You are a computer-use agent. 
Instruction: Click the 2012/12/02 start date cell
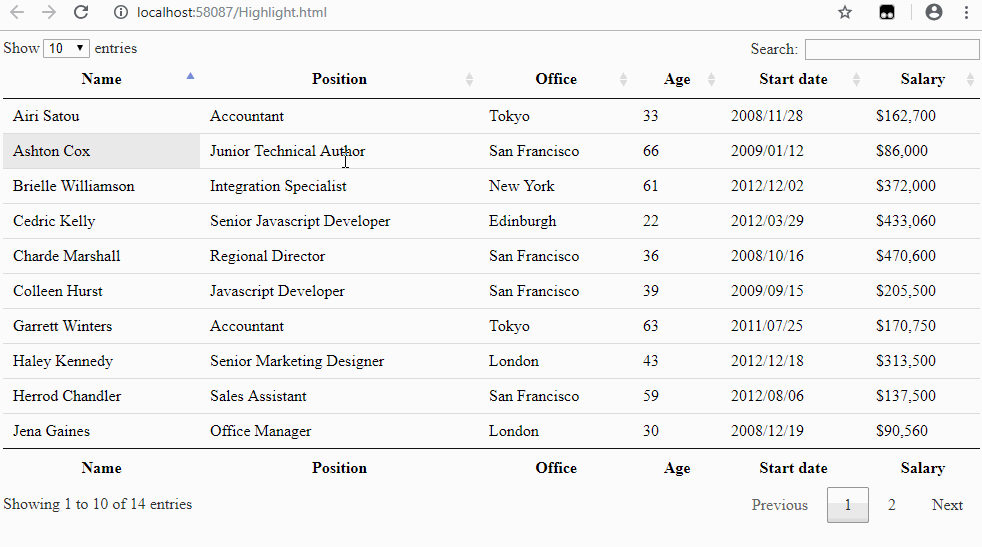click(x=793, y=186)
